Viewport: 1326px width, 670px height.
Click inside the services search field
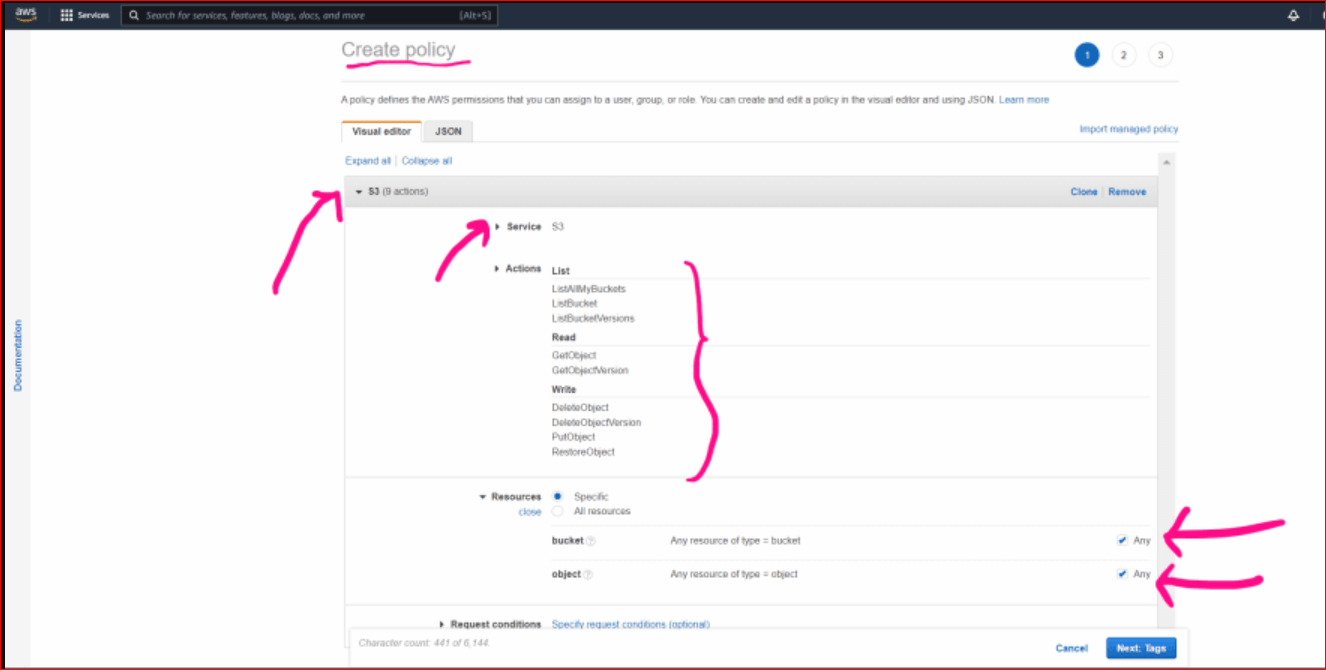point(300,14)
